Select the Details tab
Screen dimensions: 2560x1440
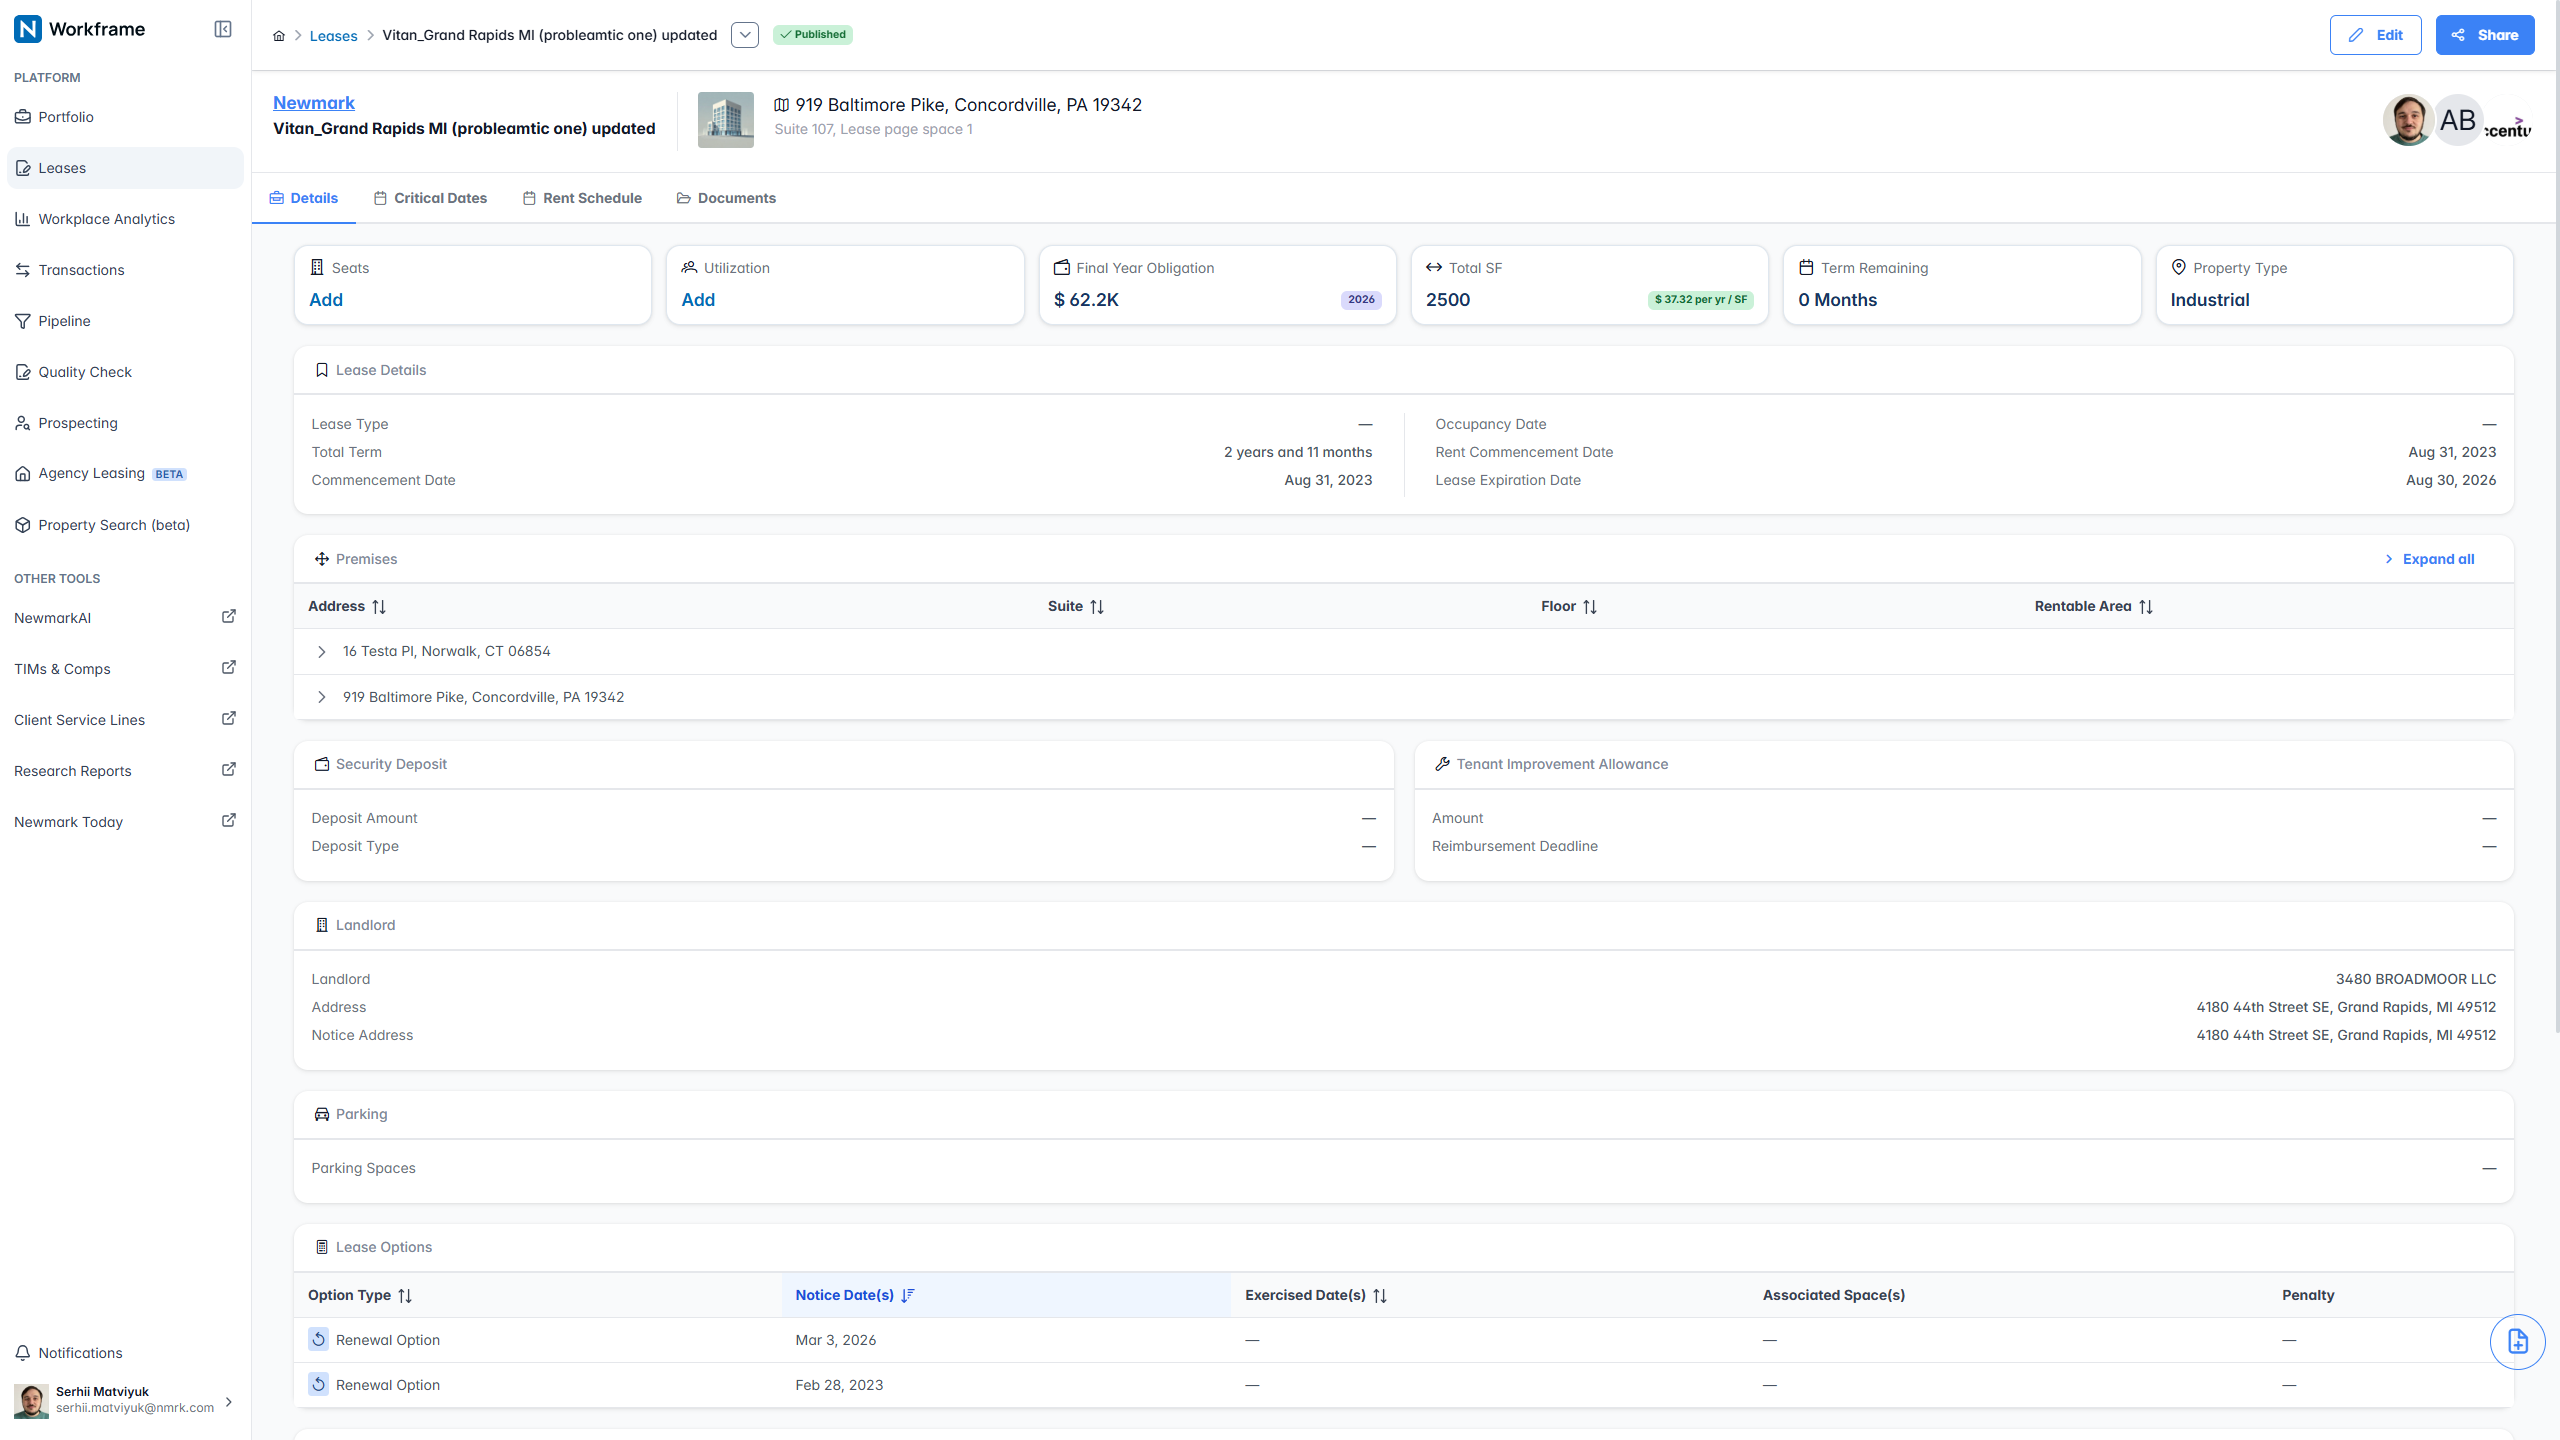point(304,198)
